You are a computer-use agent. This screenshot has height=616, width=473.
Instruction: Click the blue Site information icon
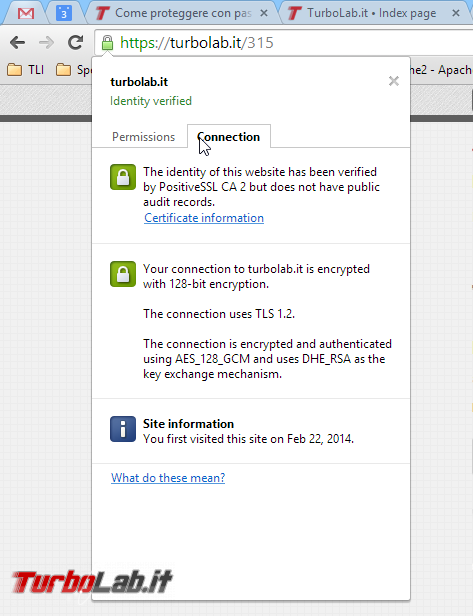(x=123, y=429)
